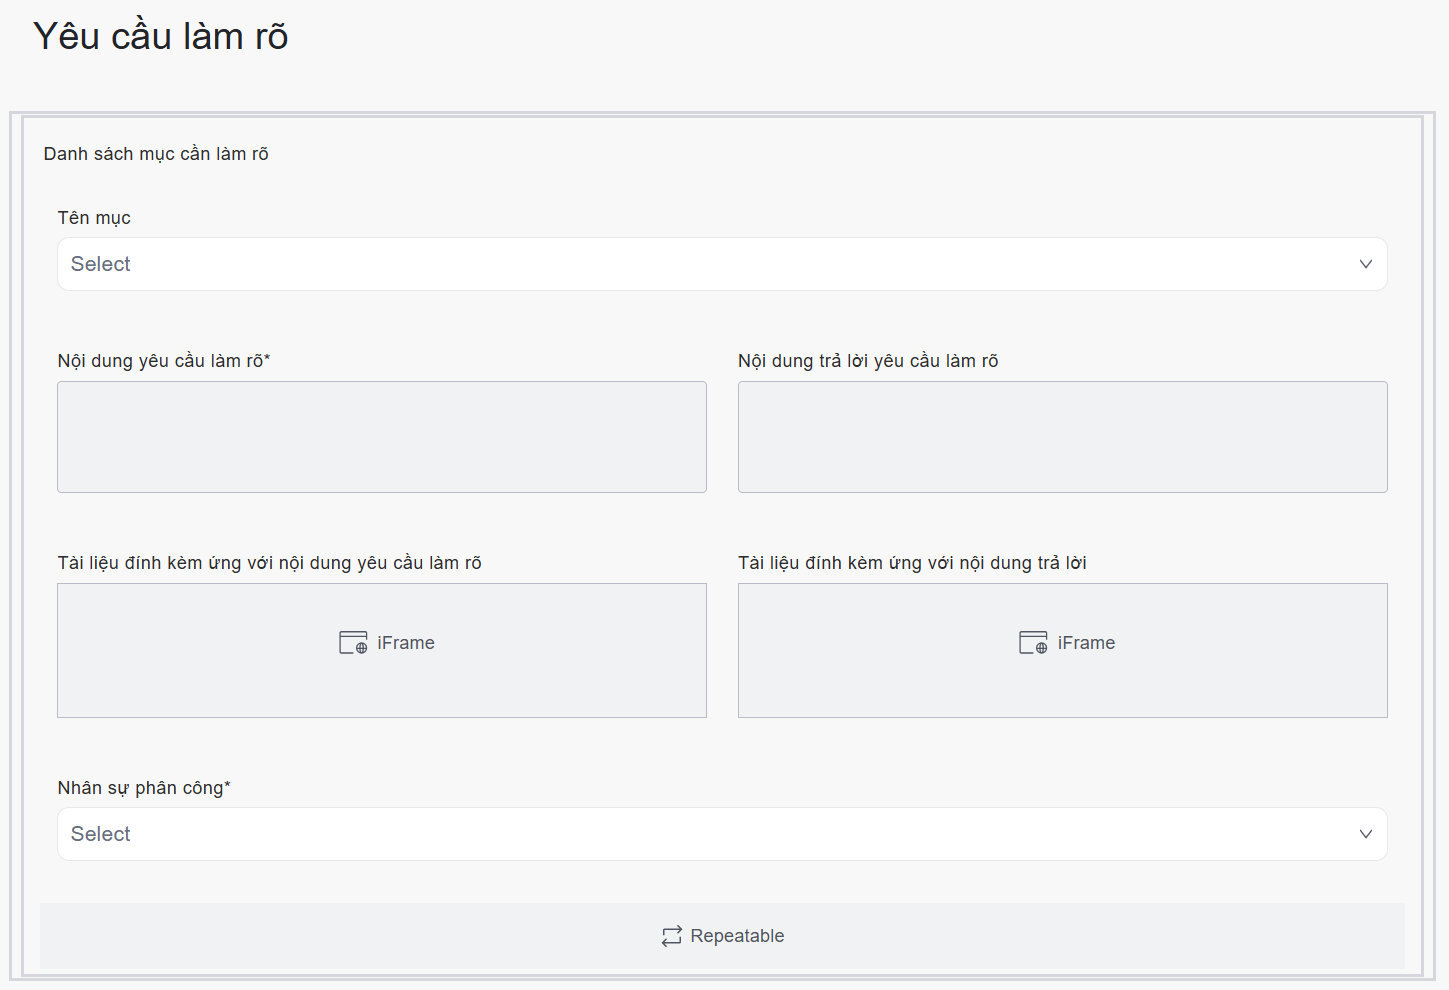Click the Yêu cầu làm rõ page heading
1449x990 pixels.
tap(161, 36)
